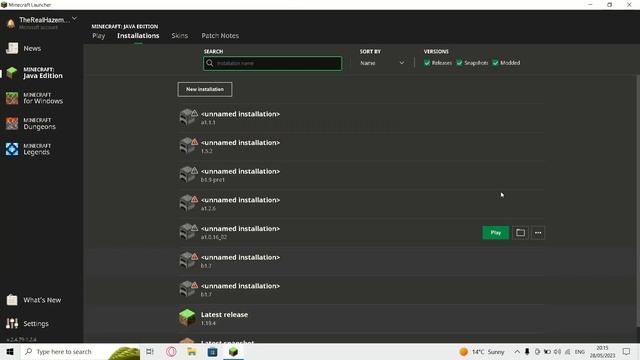Focus the installation name search field

pyautogui.click(x=273, y=63)
